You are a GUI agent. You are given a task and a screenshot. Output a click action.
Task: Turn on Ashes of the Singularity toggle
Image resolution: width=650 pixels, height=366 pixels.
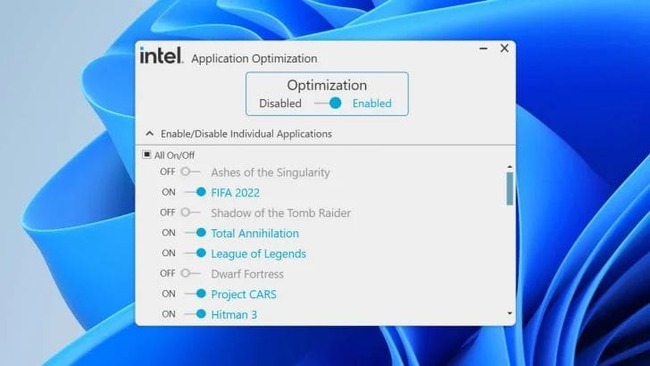(190, 172)
